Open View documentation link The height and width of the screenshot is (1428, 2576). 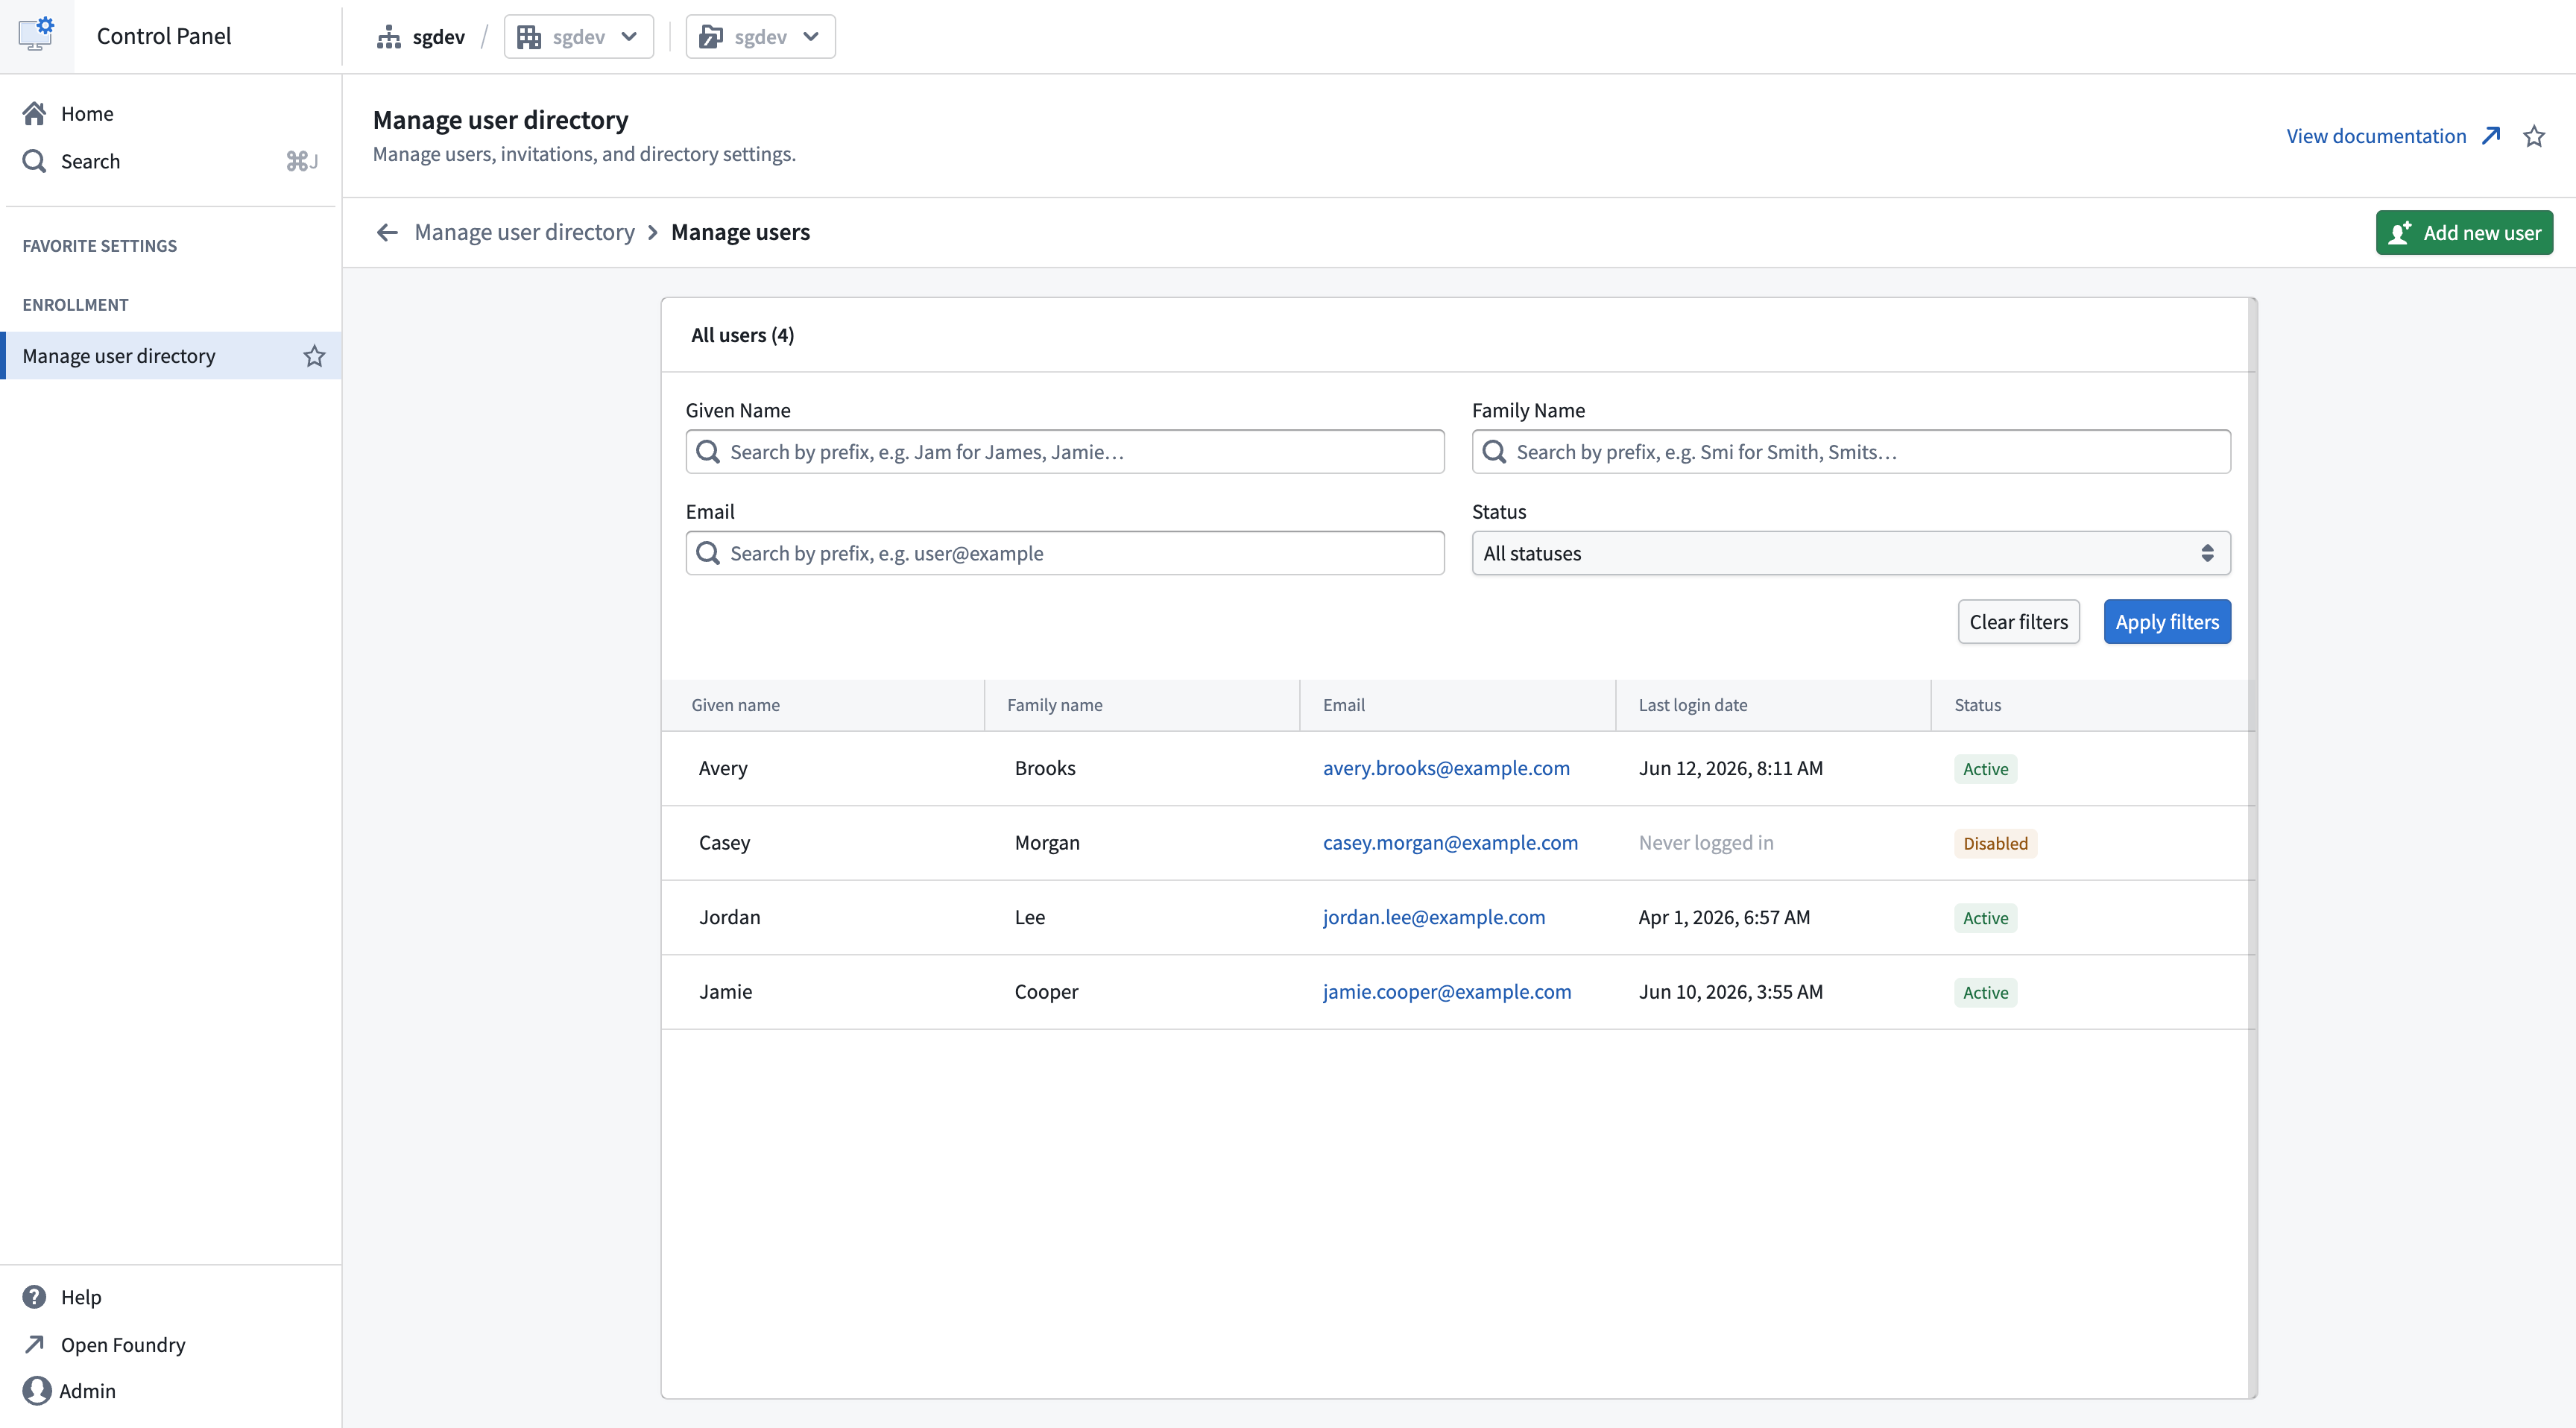point(2376,136)
